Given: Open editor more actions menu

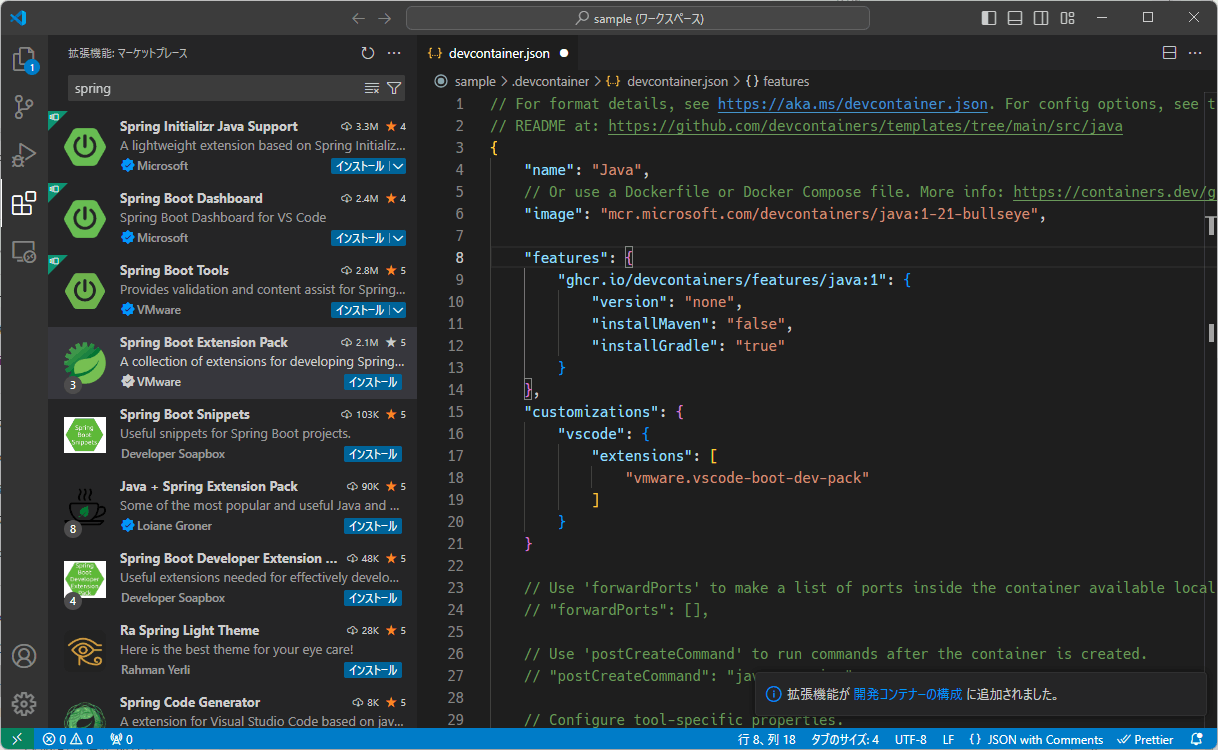Looking at the screenshot, I should click(x=1196, y=53).
